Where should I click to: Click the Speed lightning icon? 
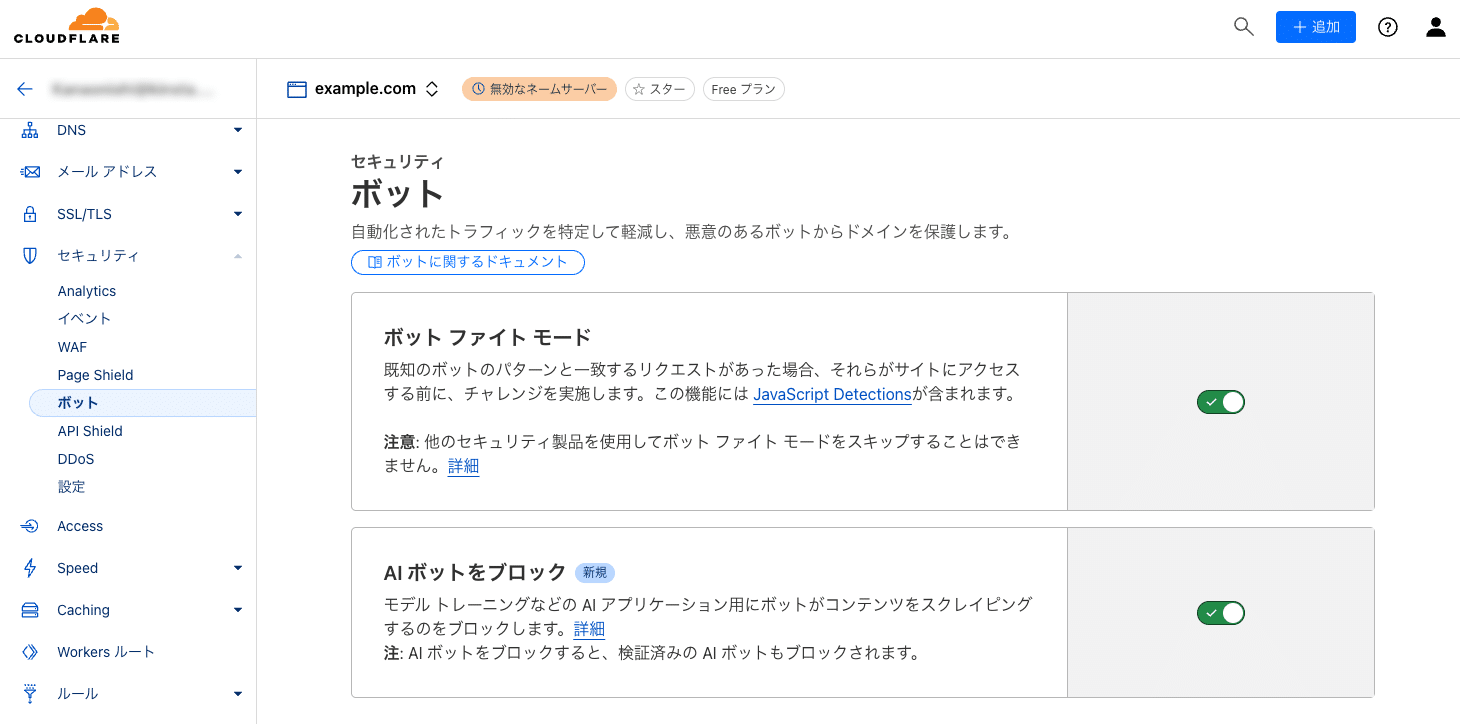(x=28, y=567)
